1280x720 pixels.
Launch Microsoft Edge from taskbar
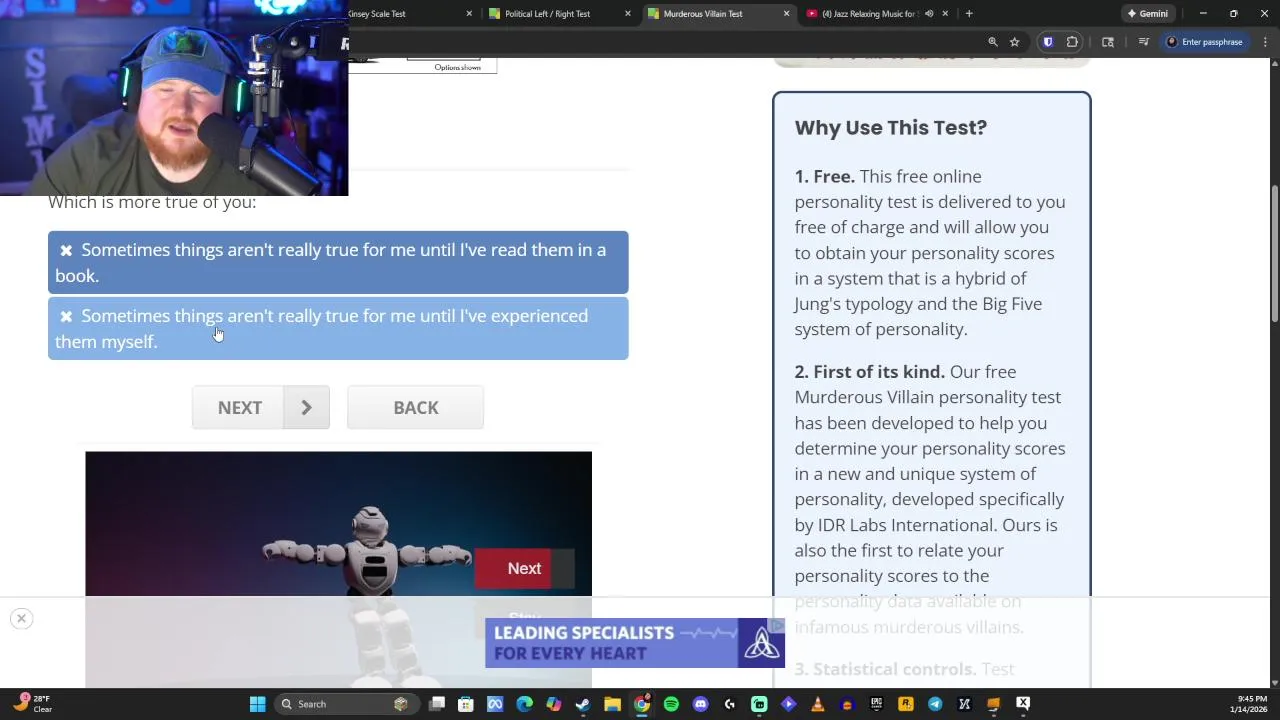coord(524,704)
